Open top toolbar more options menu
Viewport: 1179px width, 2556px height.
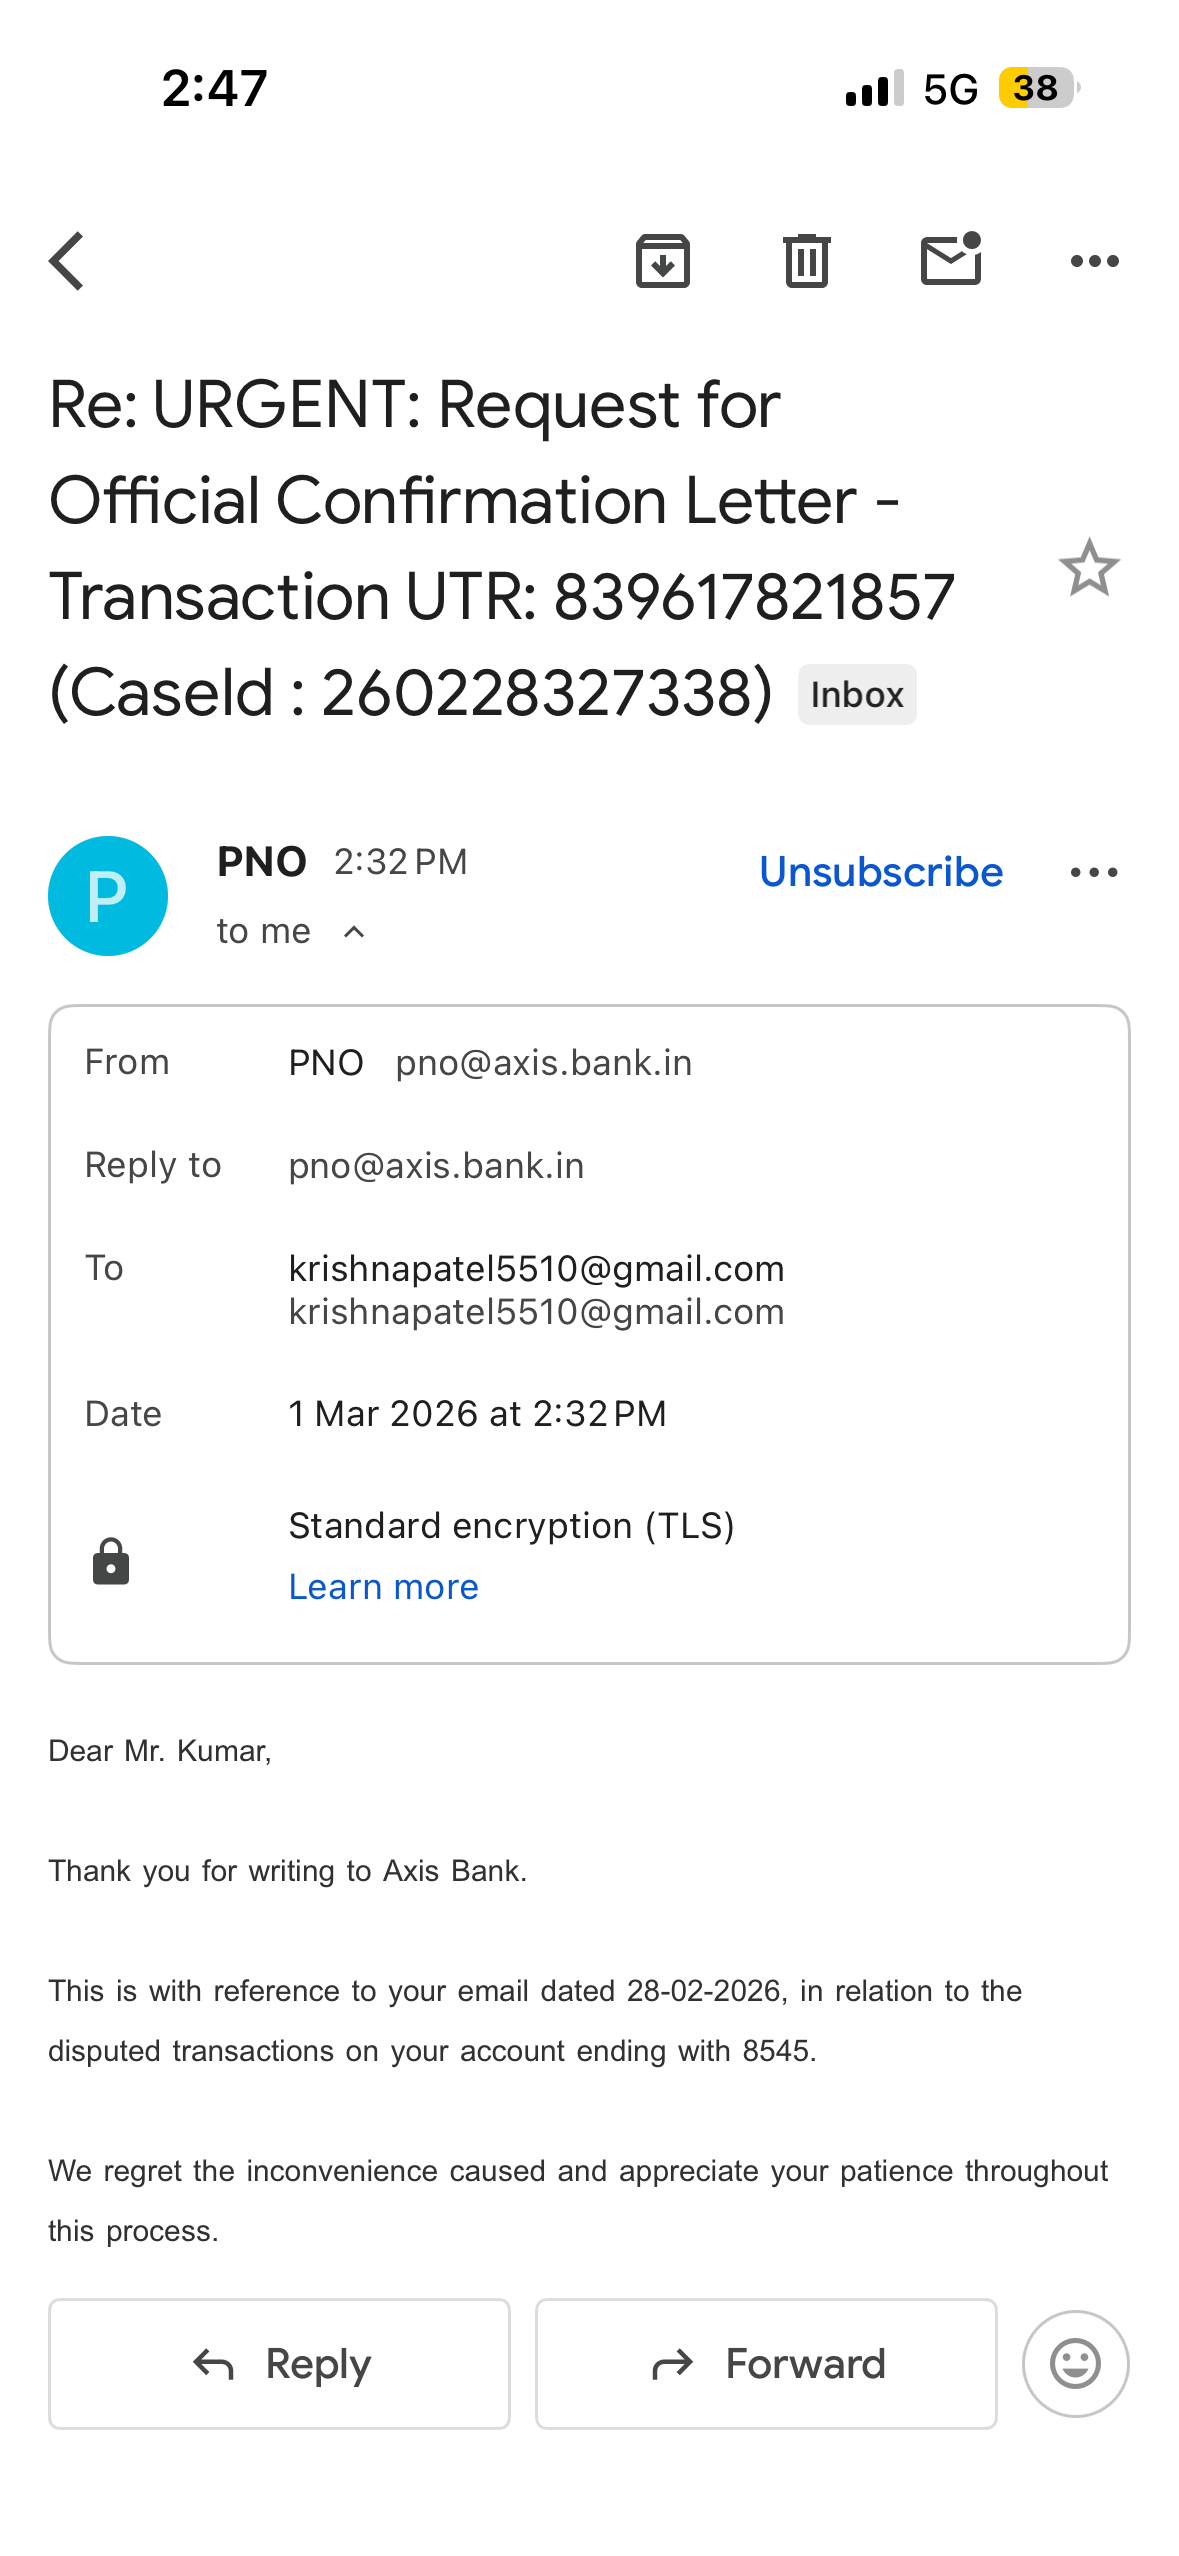tap(1094, 262)
